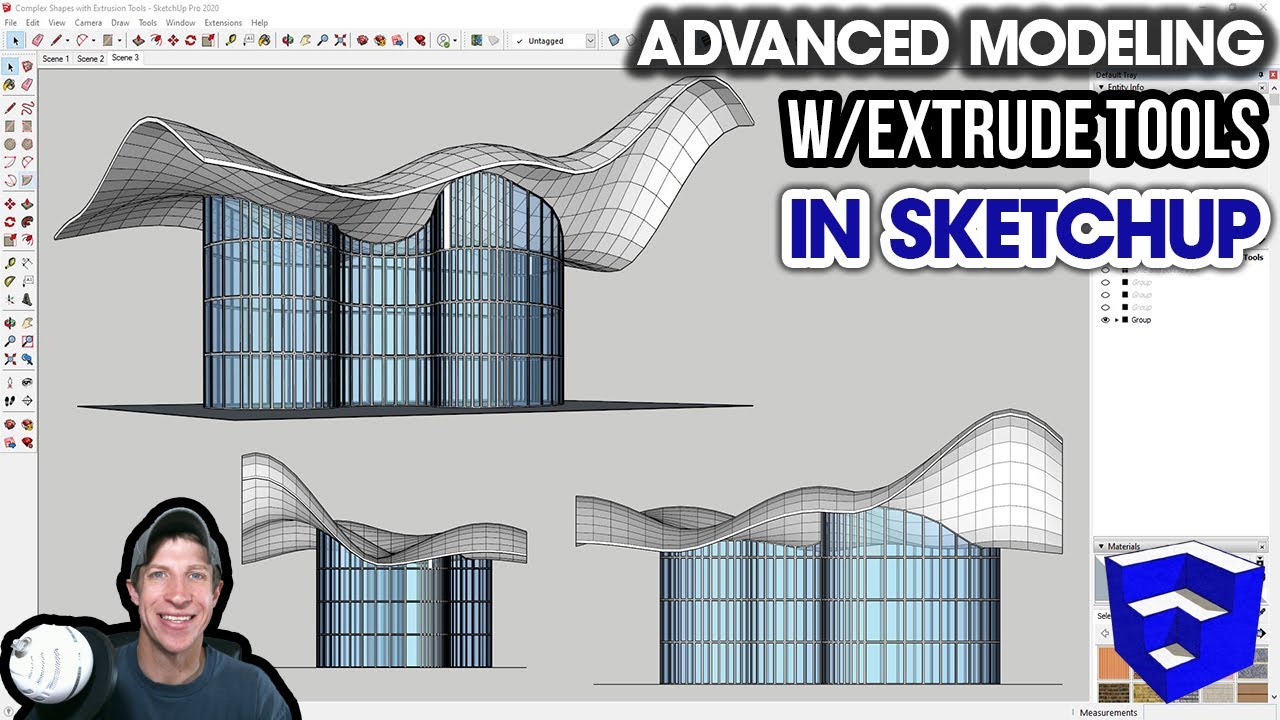Screen dimensions: 1280x720
Task: Open the Ruby extension manager icon
Action: pos(419,41)
